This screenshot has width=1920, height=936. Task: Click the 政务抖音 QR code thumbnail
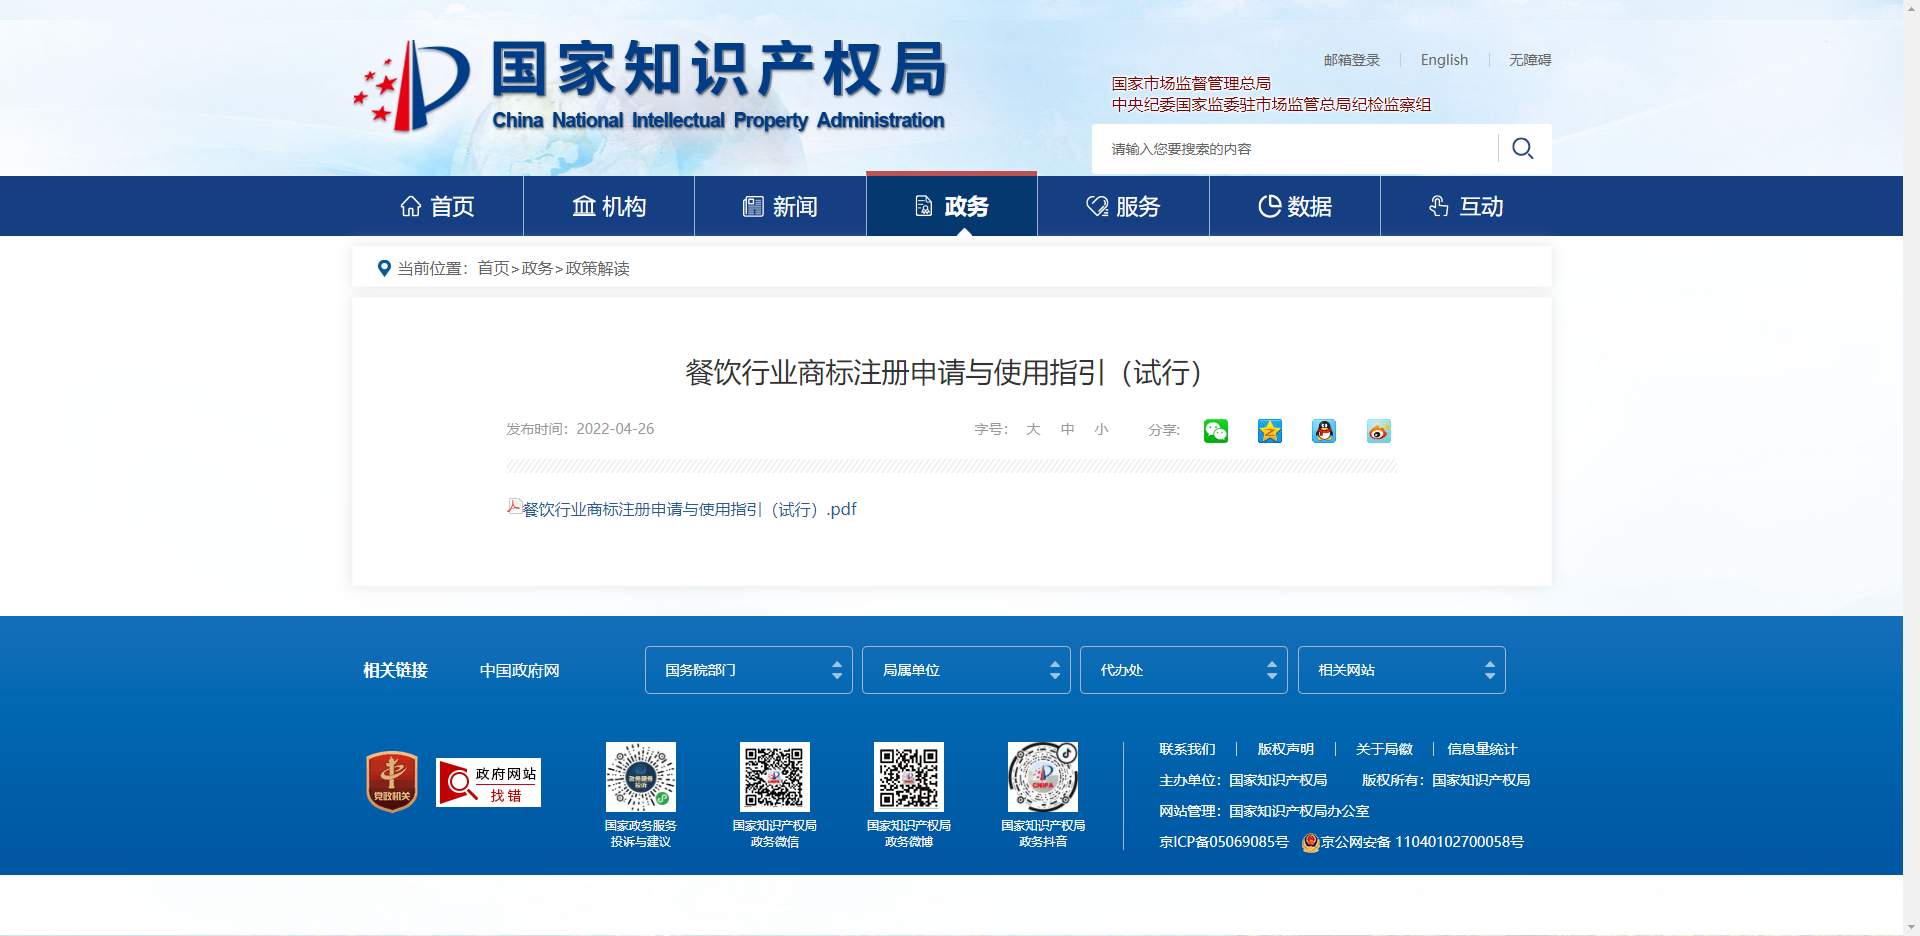coord(1042,777)
